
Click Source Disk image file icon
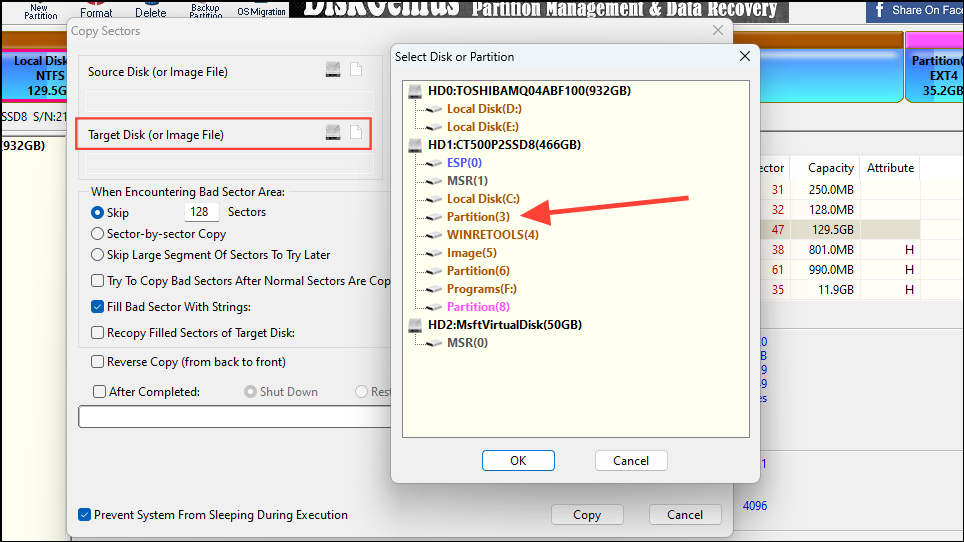coord(356,69)
